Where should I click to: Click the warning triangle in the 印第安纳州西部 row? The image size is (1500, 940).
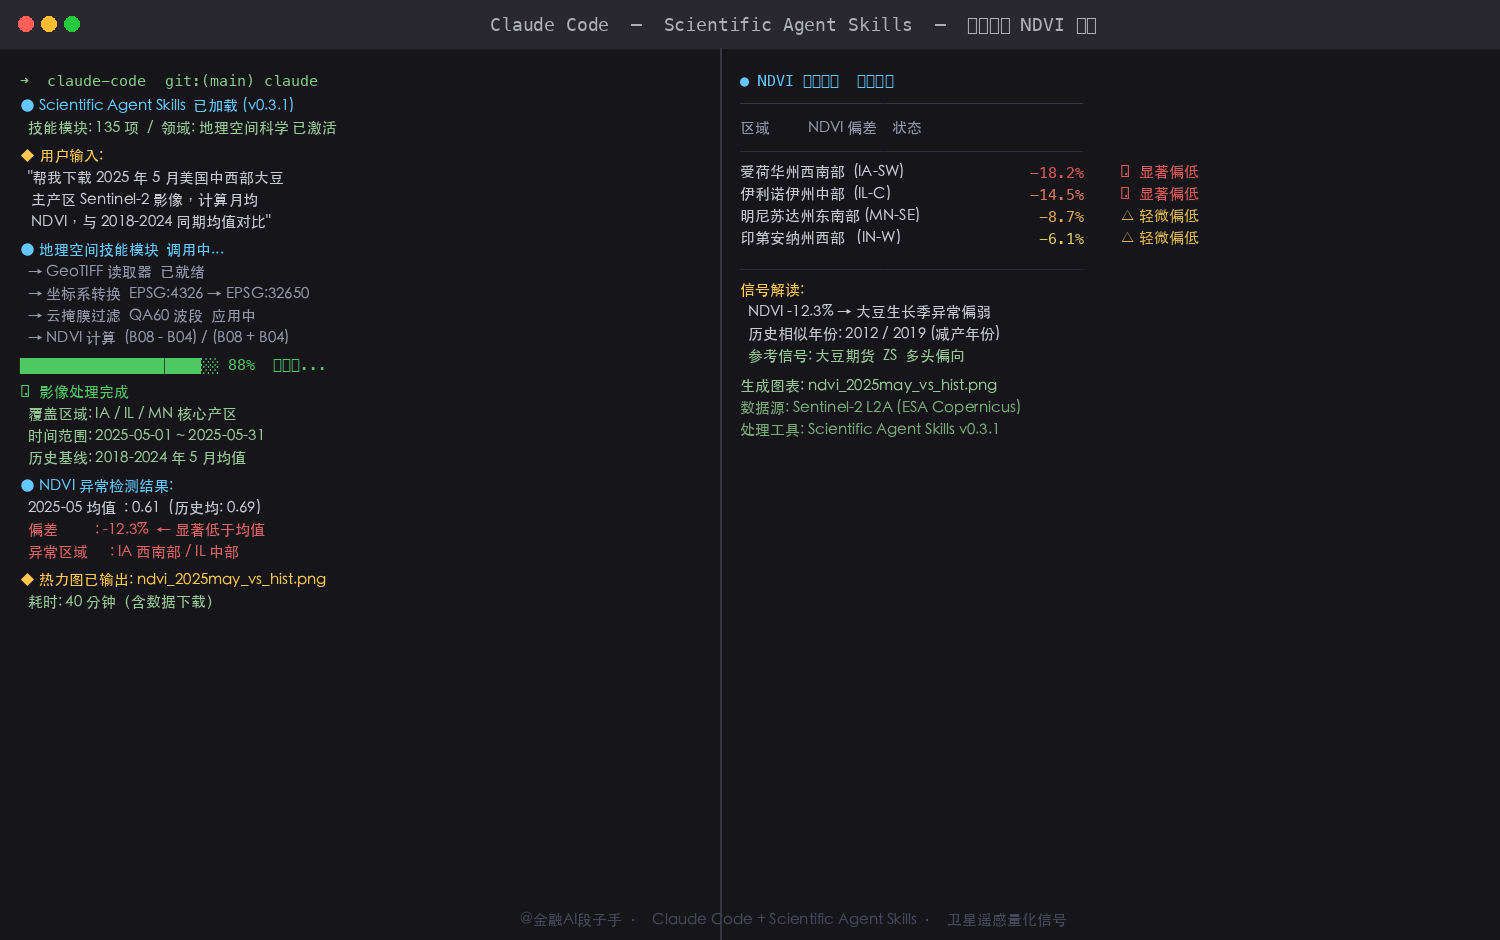[x=1127, y=237]
